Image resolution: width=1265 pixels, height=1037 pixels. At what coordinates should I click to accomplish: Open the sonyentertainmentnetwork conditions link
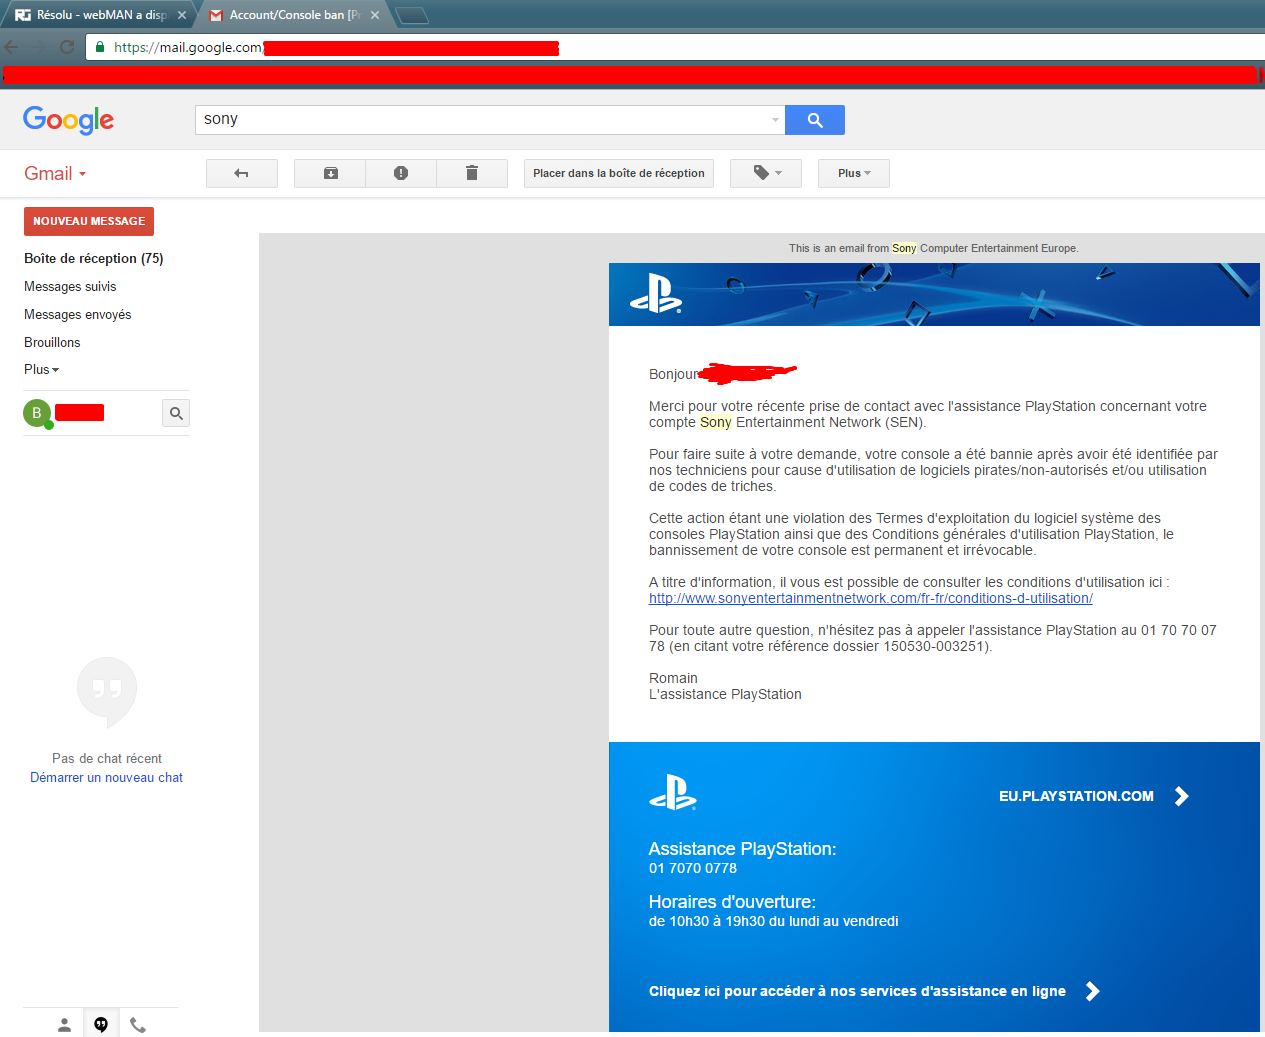(871, 598)
